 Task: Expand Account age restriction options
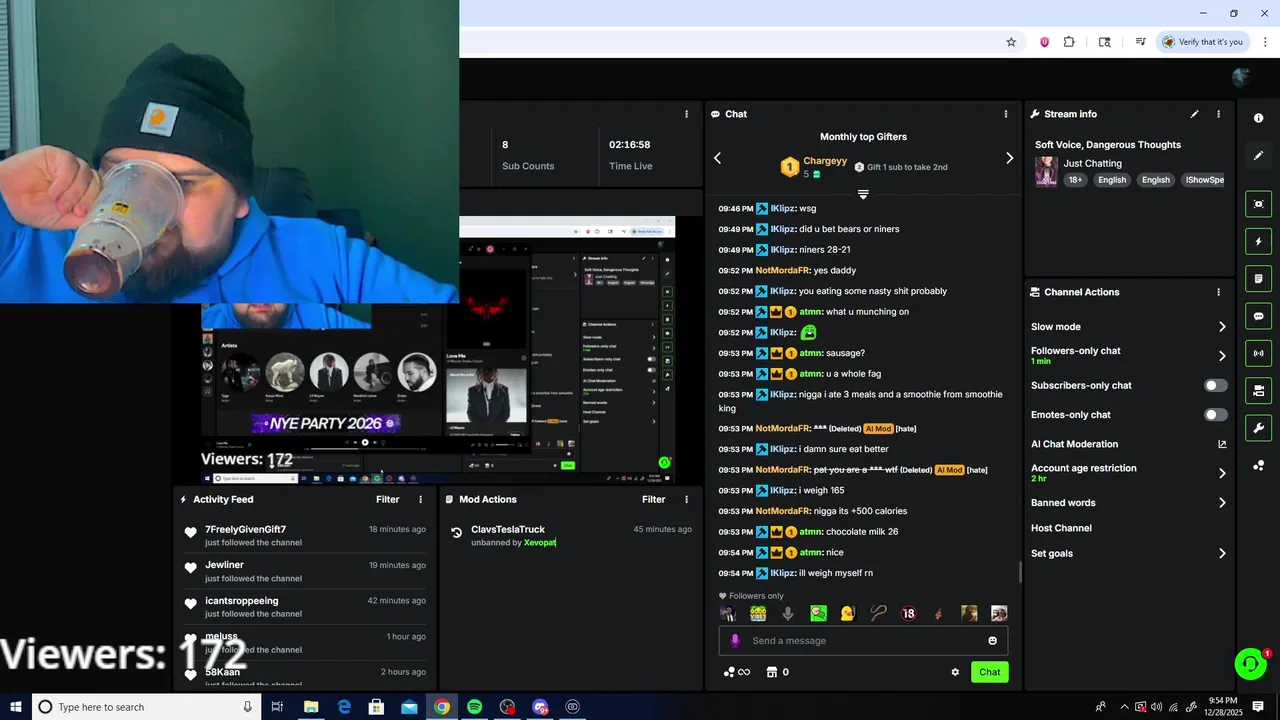click(x=1221, y=473)
